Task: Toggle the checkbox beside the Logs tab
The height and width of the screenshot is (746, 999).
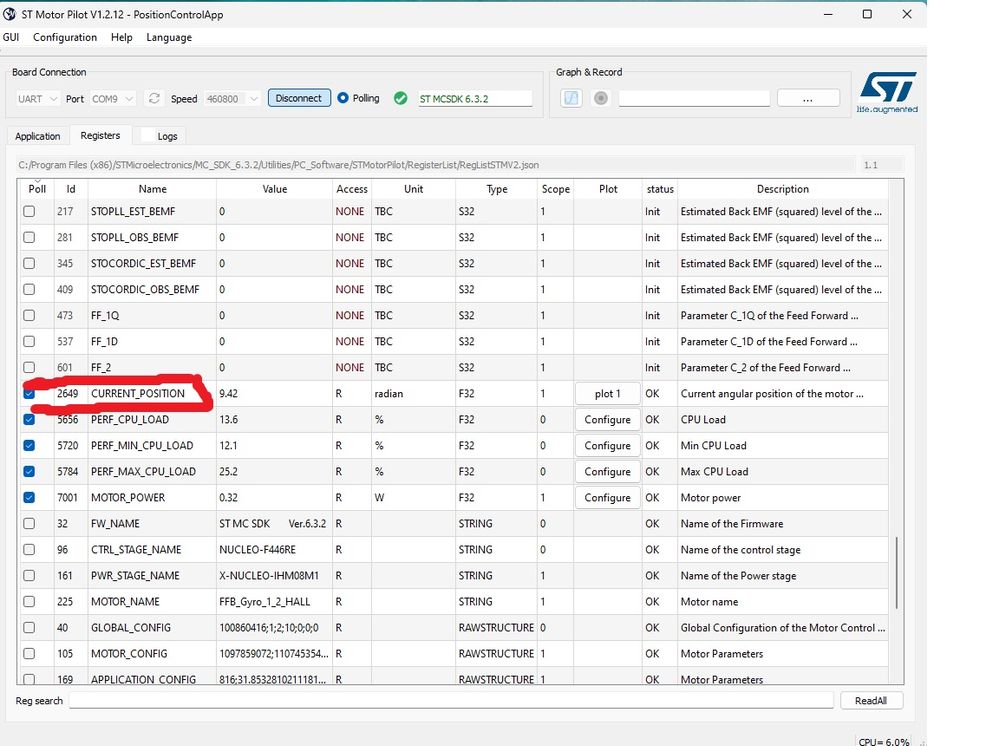Action: (147, 136)
